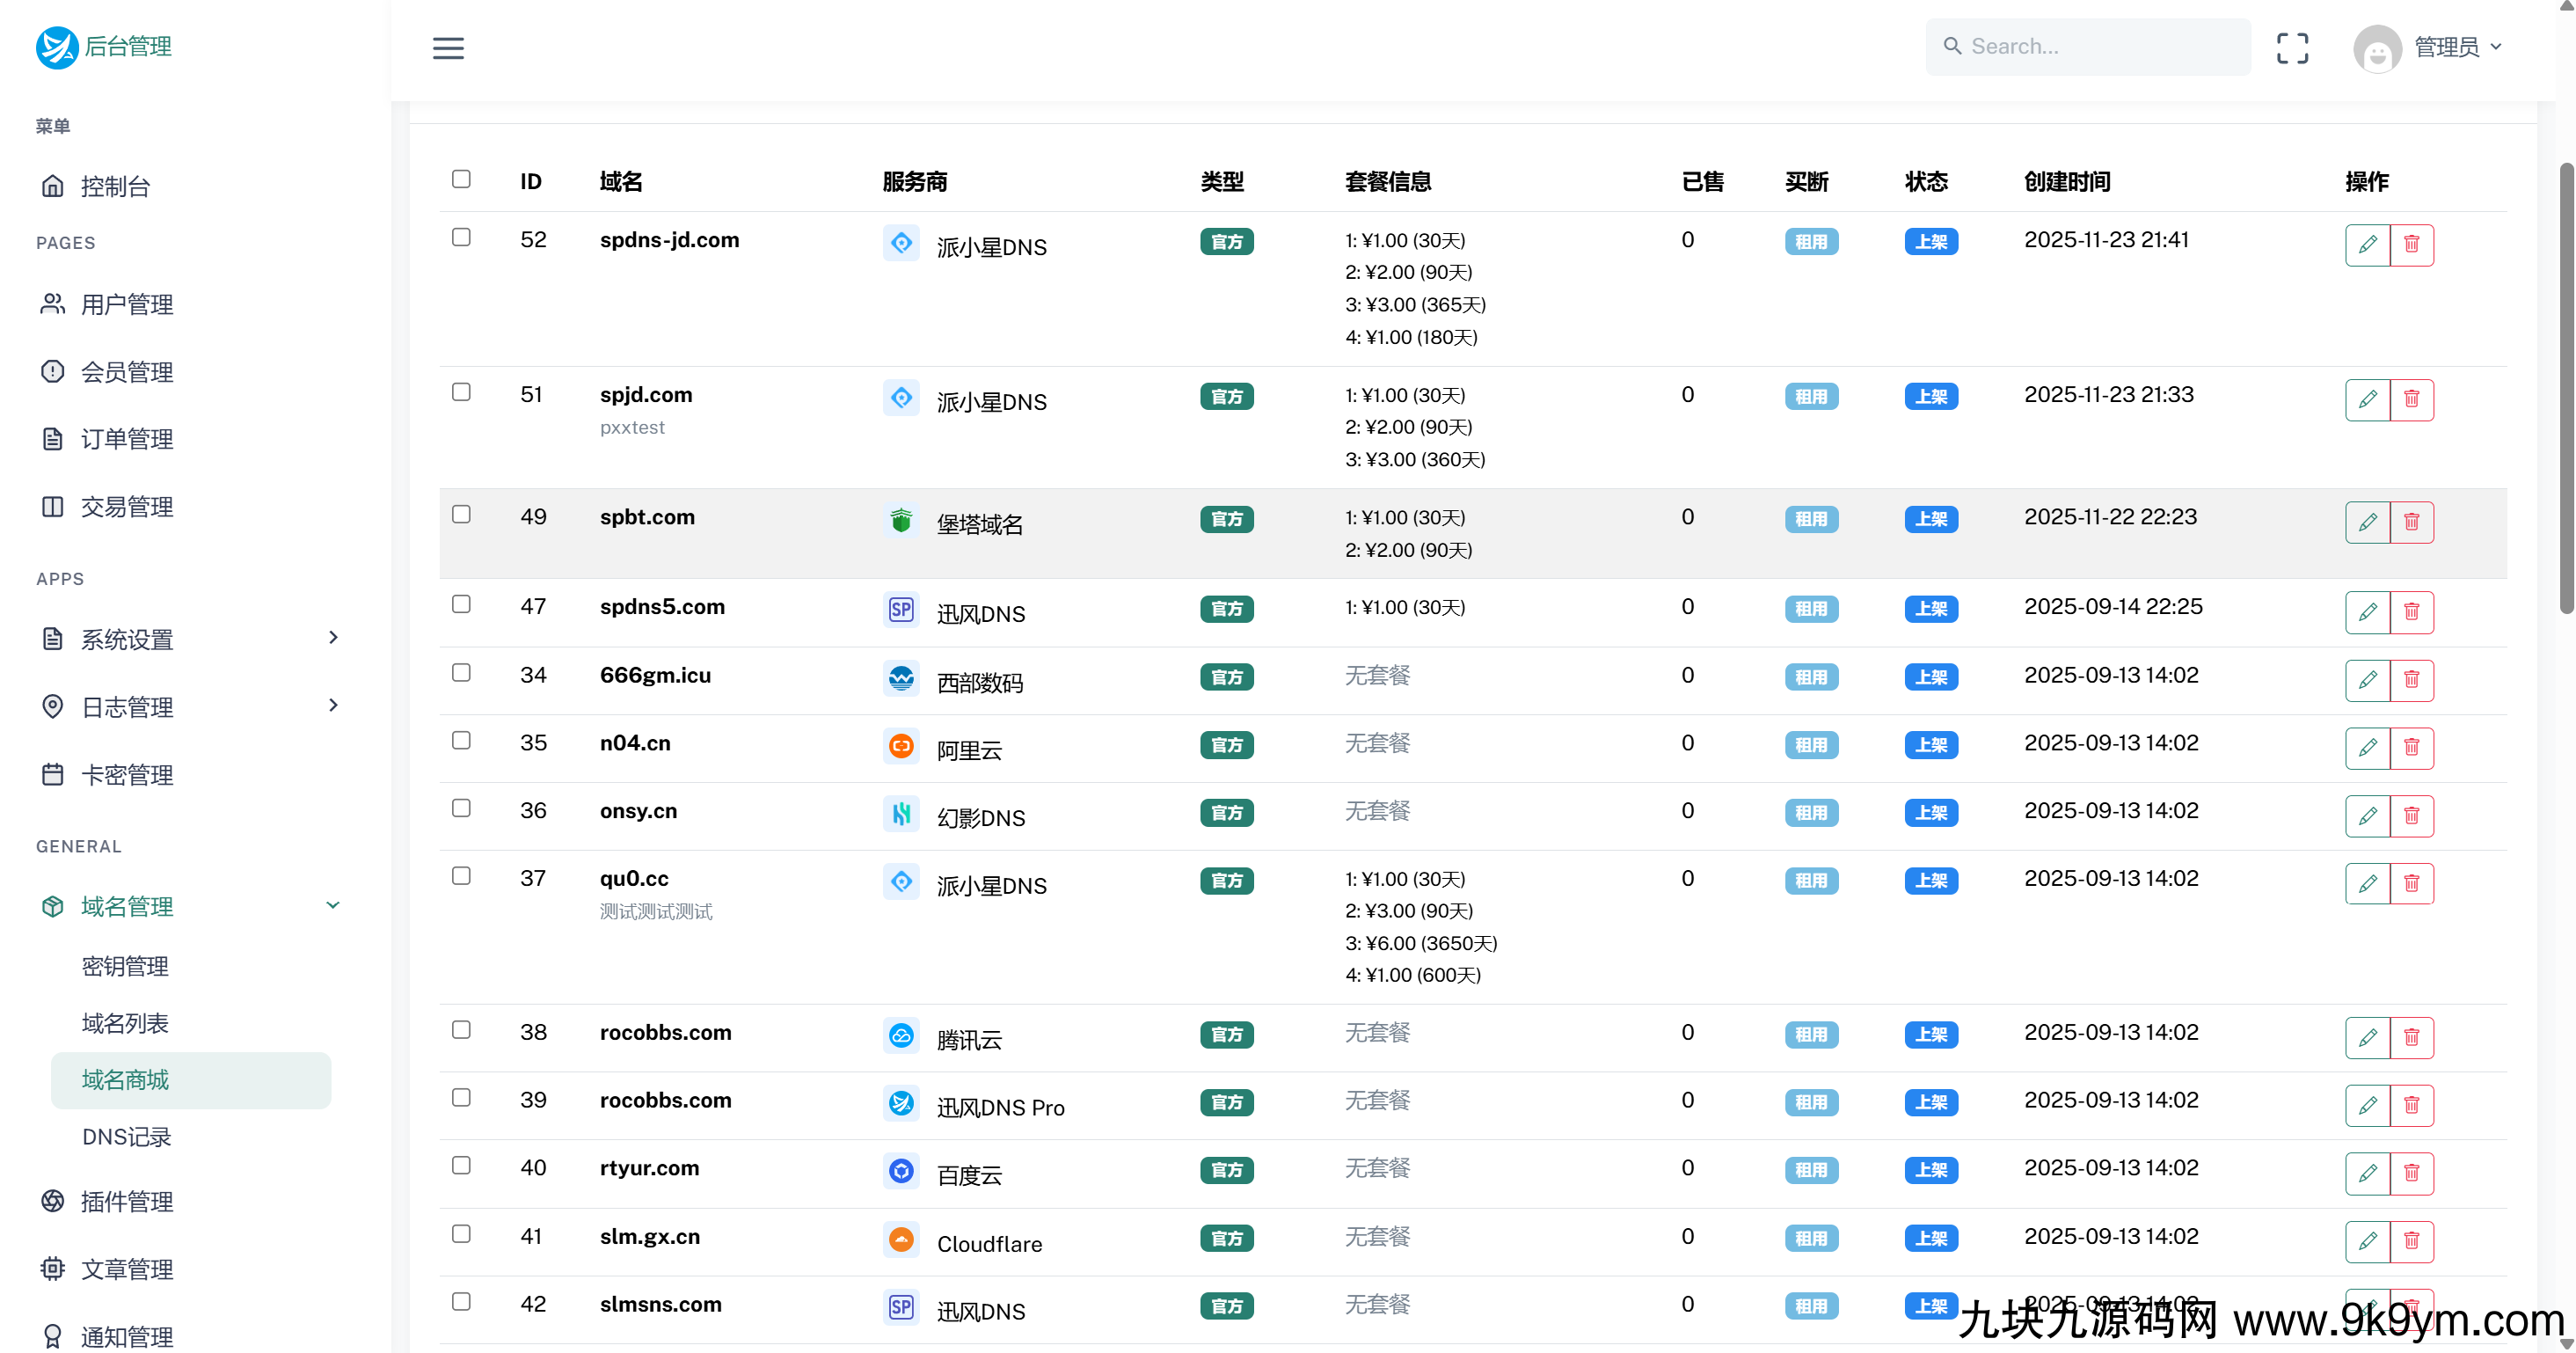Check the select-all checkbox in table header

point(461,179)
